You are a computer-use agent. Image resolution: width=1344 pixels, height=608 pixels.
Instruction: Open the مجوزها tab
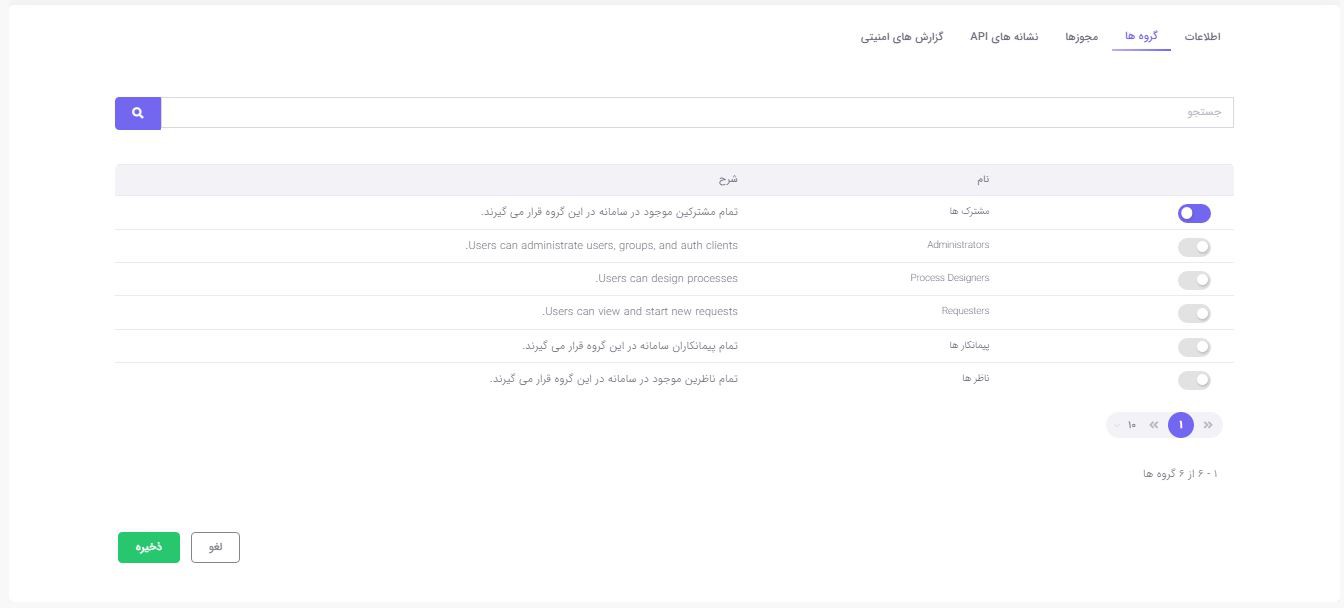click(1081, 37)
